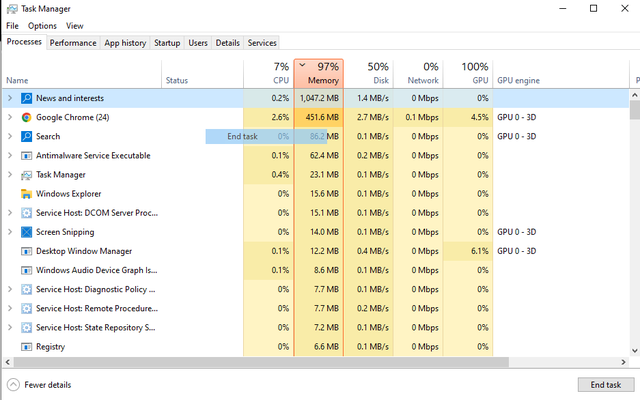Click the Registry process icon
Screen dimensions: 640x400
click(27, 347)
